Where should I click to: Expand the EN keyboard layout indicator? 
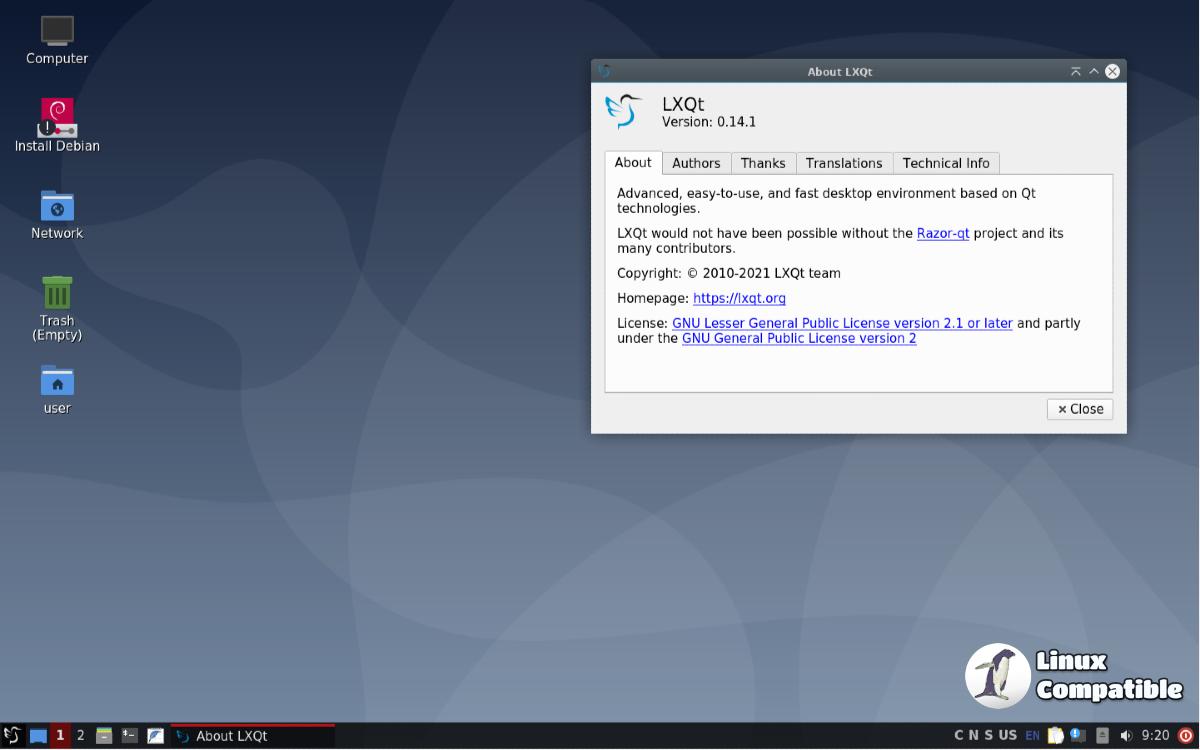[1032, 736]
